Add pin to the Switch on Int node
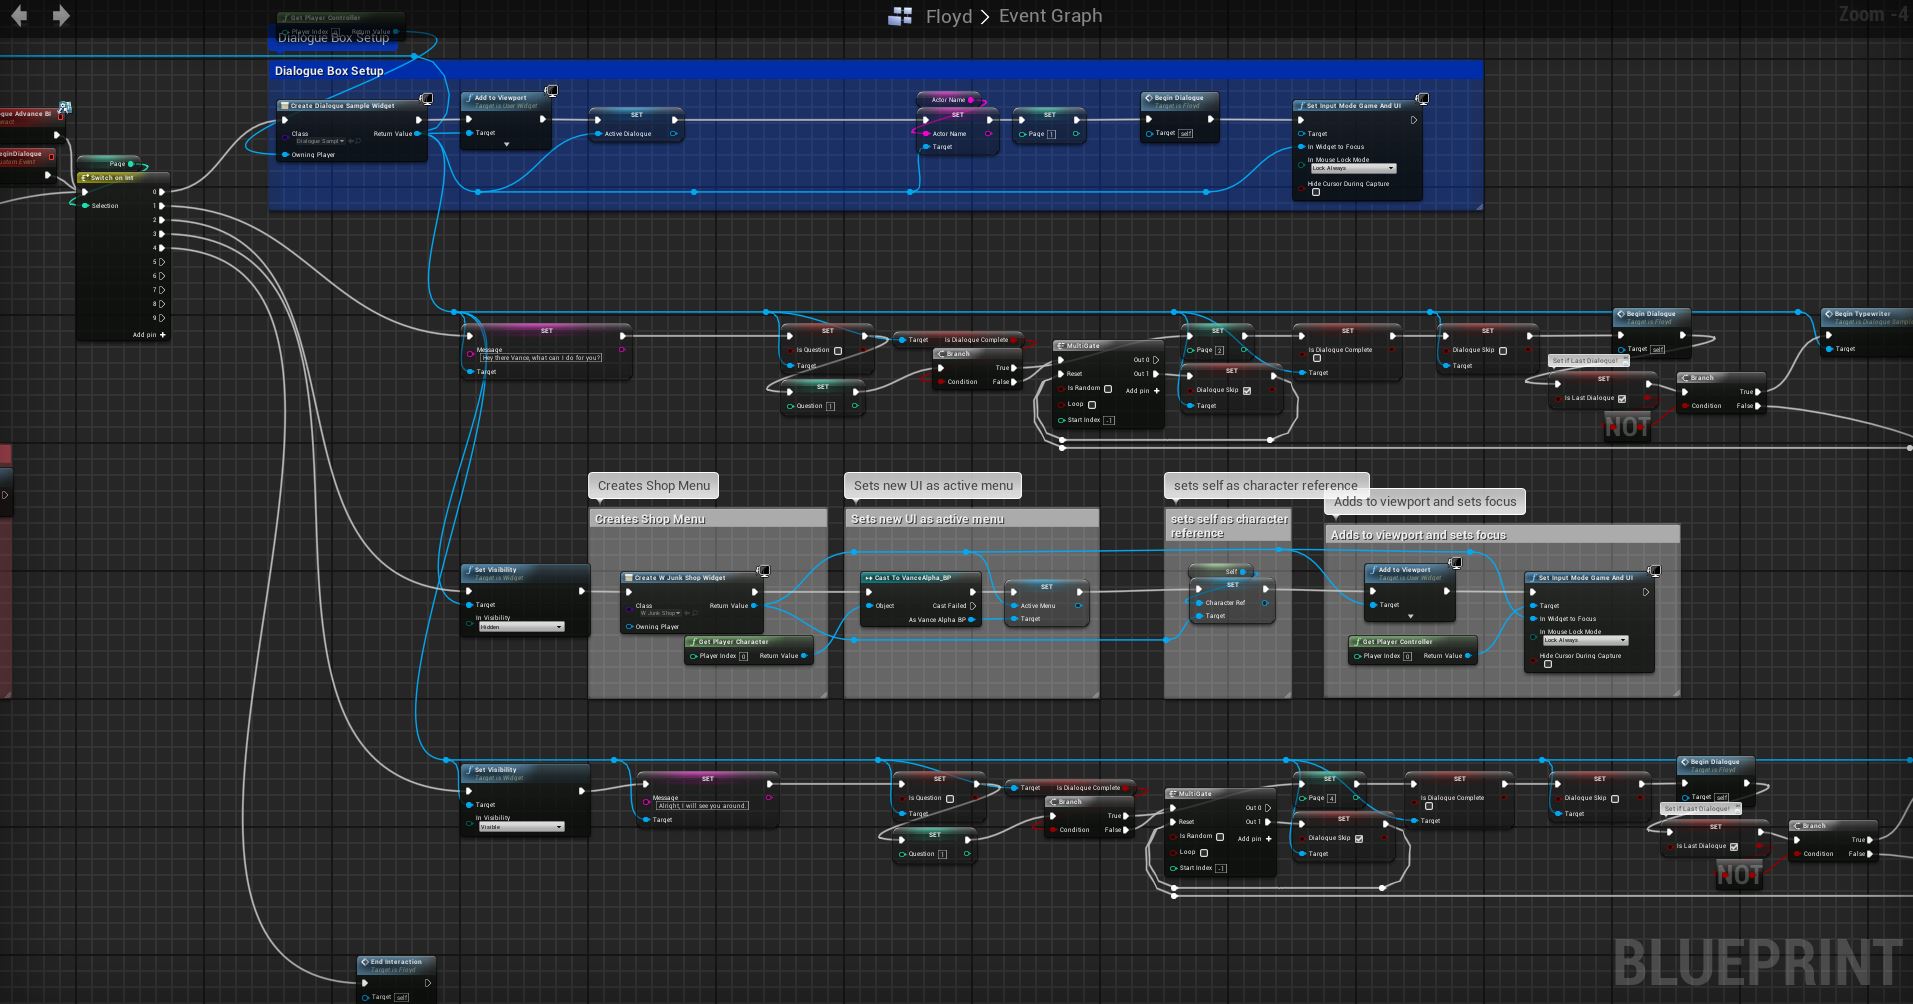Viewport: 1913px width, 1004px height. (x=149, y=335)
